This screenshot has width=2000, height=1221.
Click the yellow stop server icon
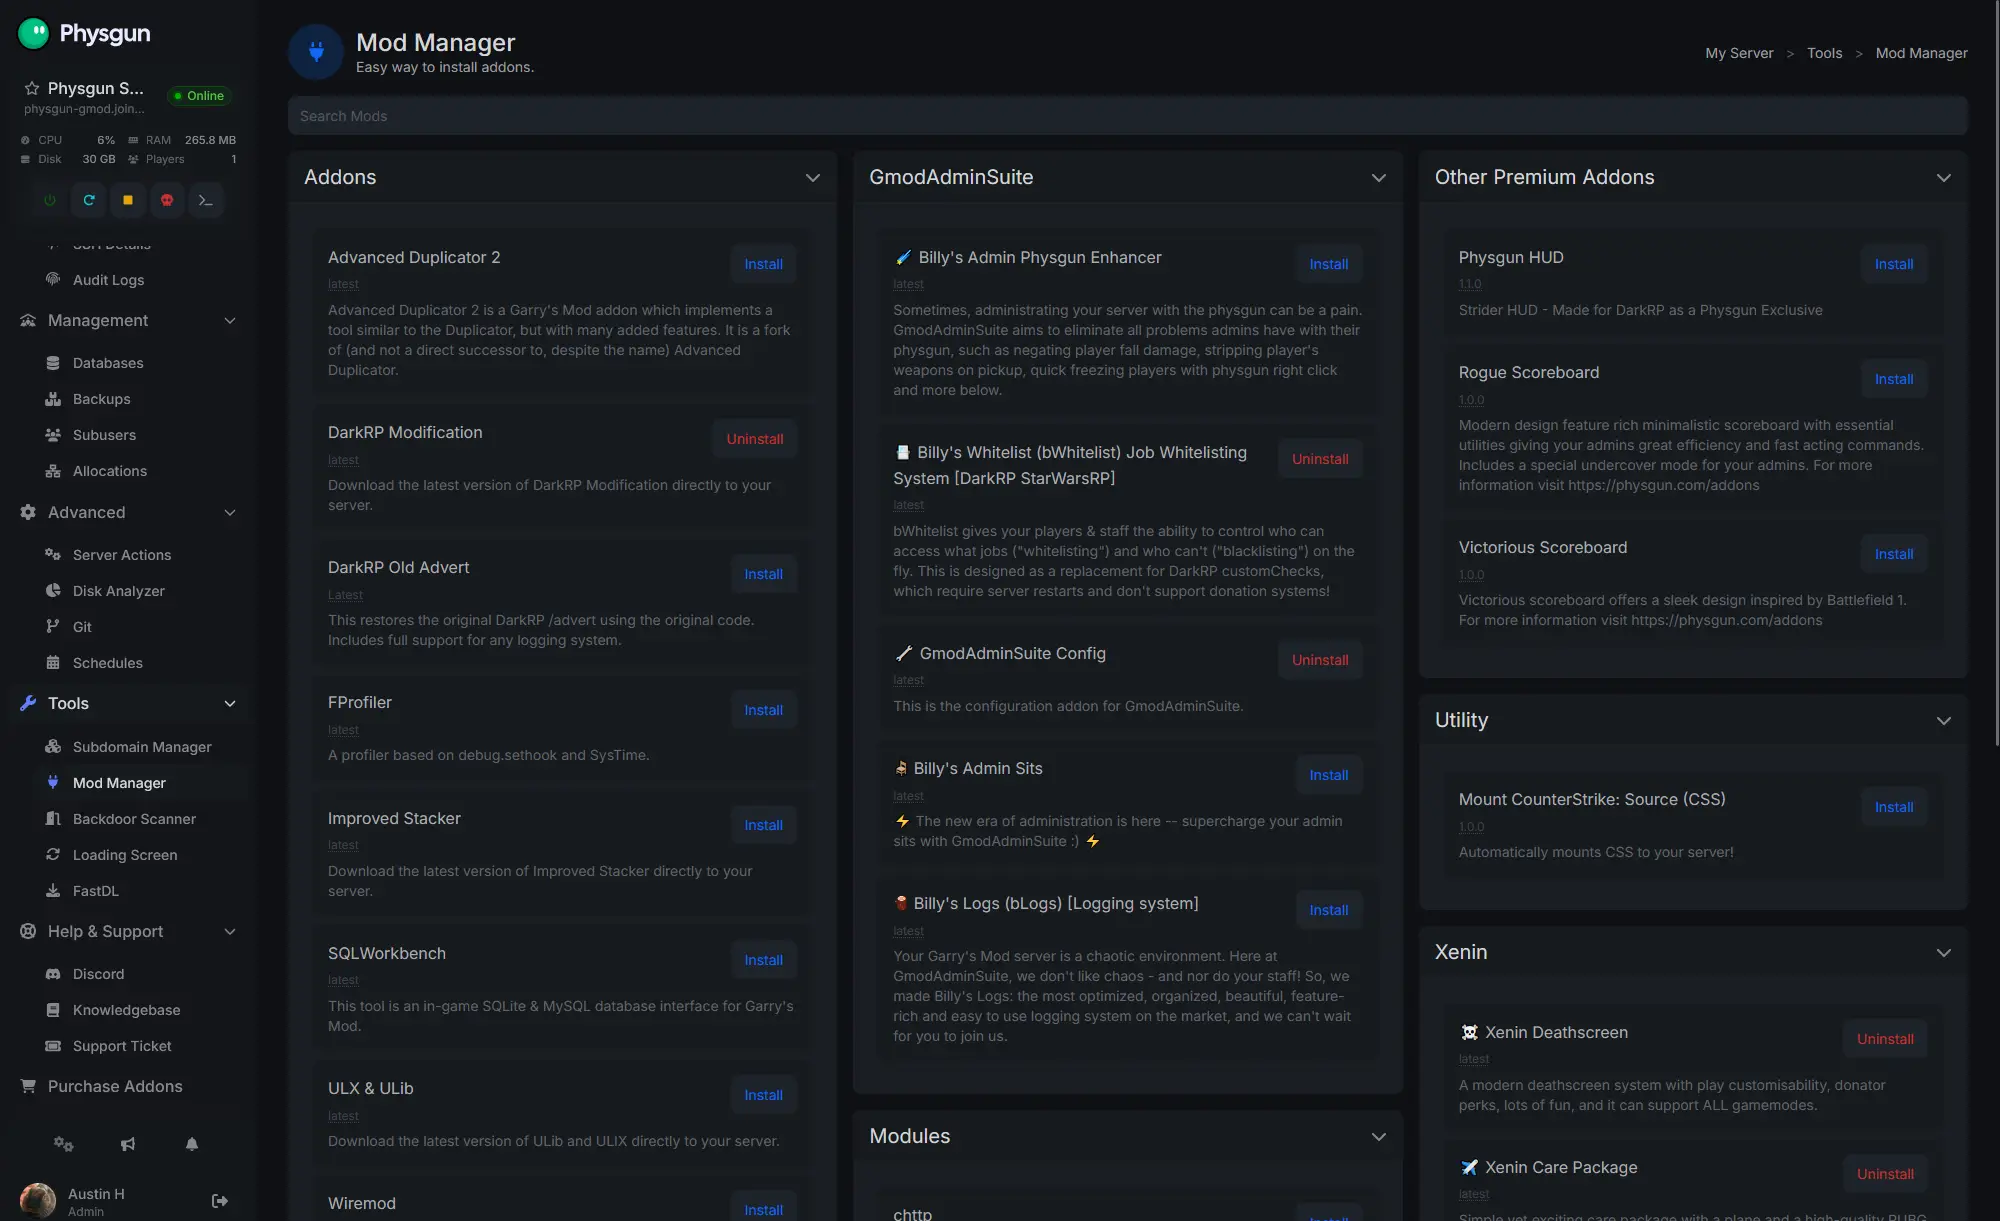click(x=128, y=200)
